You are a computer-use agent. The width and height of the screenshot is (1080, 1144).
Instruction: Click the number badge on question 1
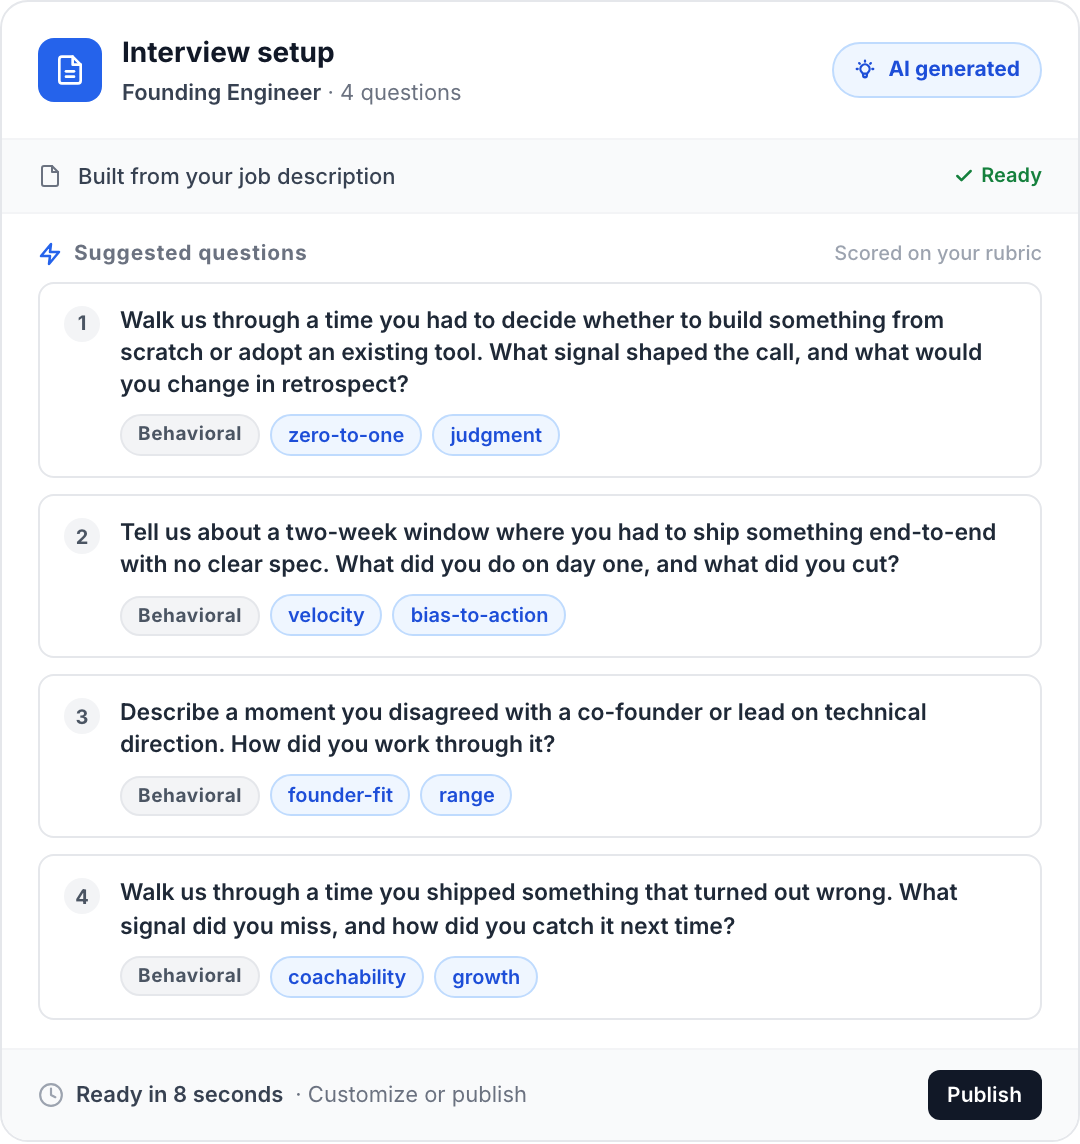[x=82, y=324]
